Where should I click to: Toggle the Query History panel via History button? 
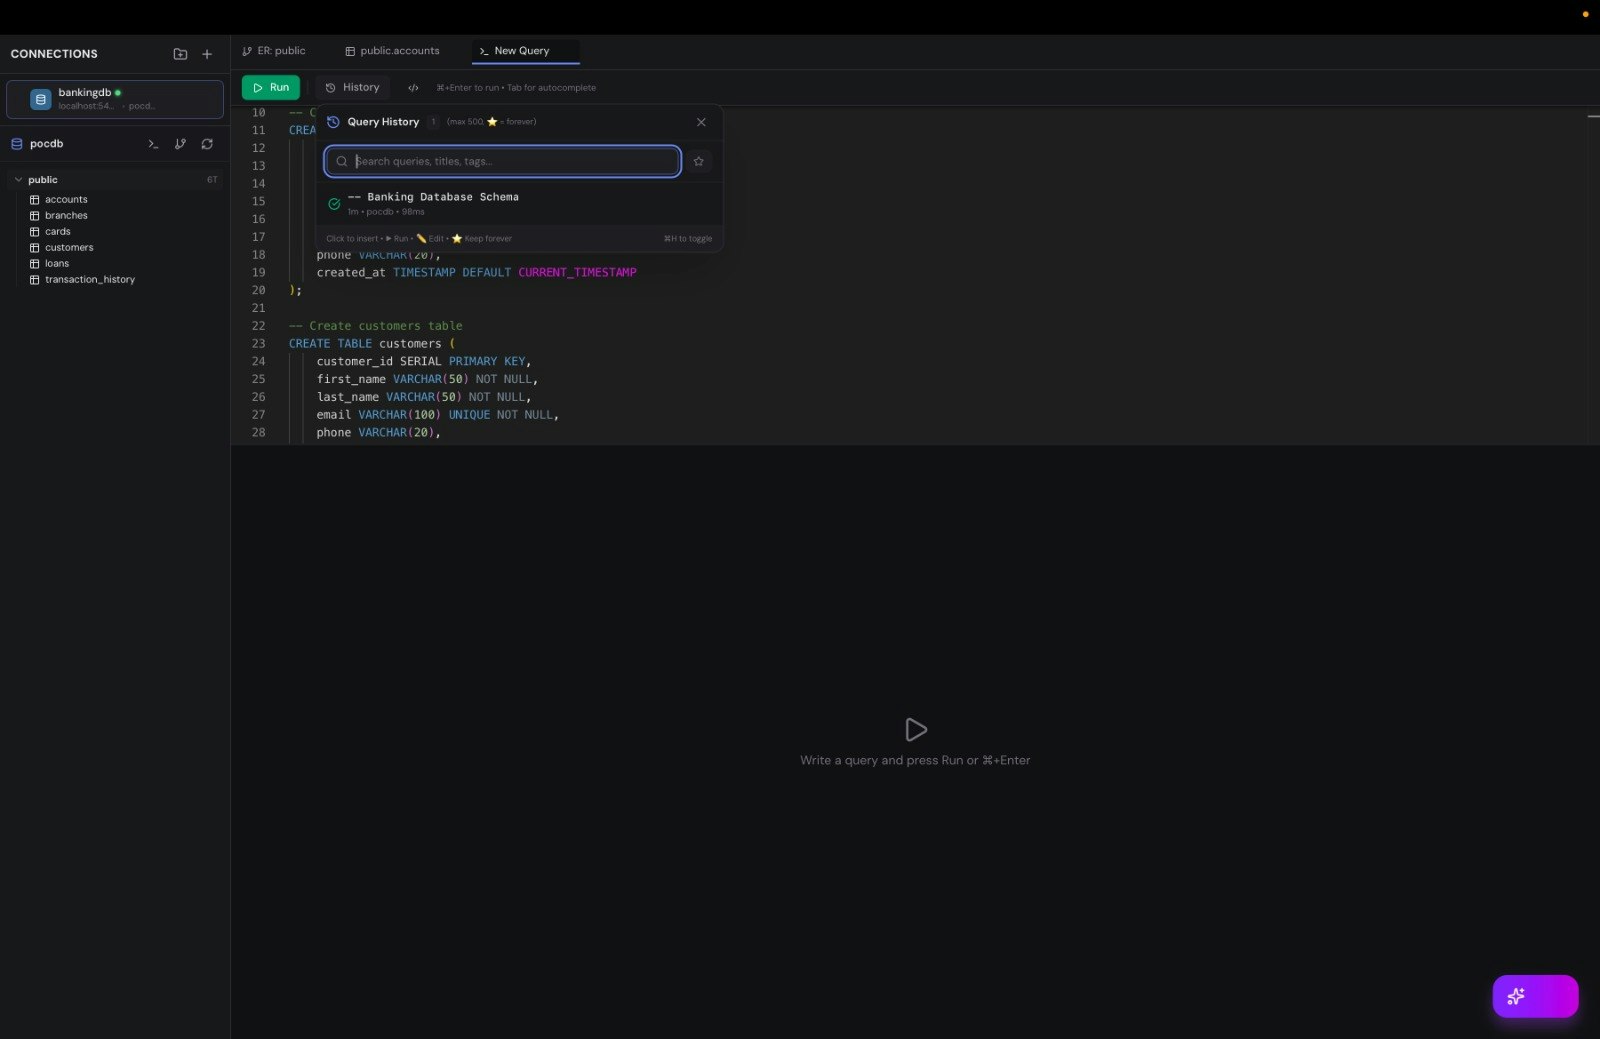tap(351, 87)
